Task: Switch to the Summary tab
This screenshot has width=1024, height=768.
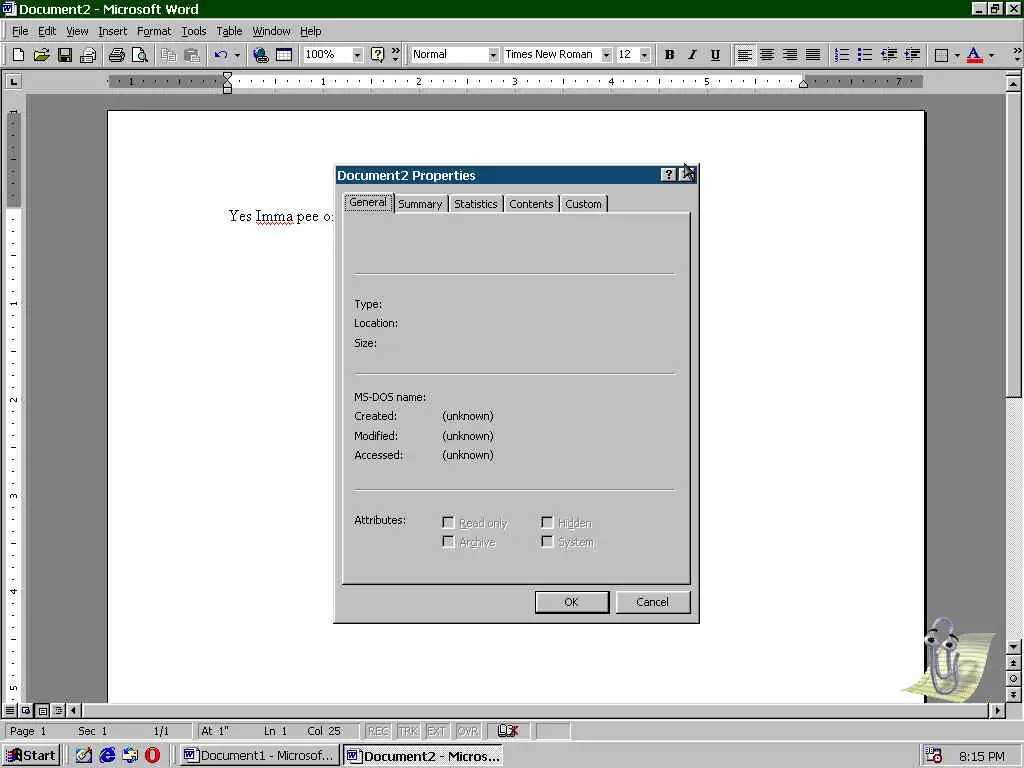Action: click(420, 204)
